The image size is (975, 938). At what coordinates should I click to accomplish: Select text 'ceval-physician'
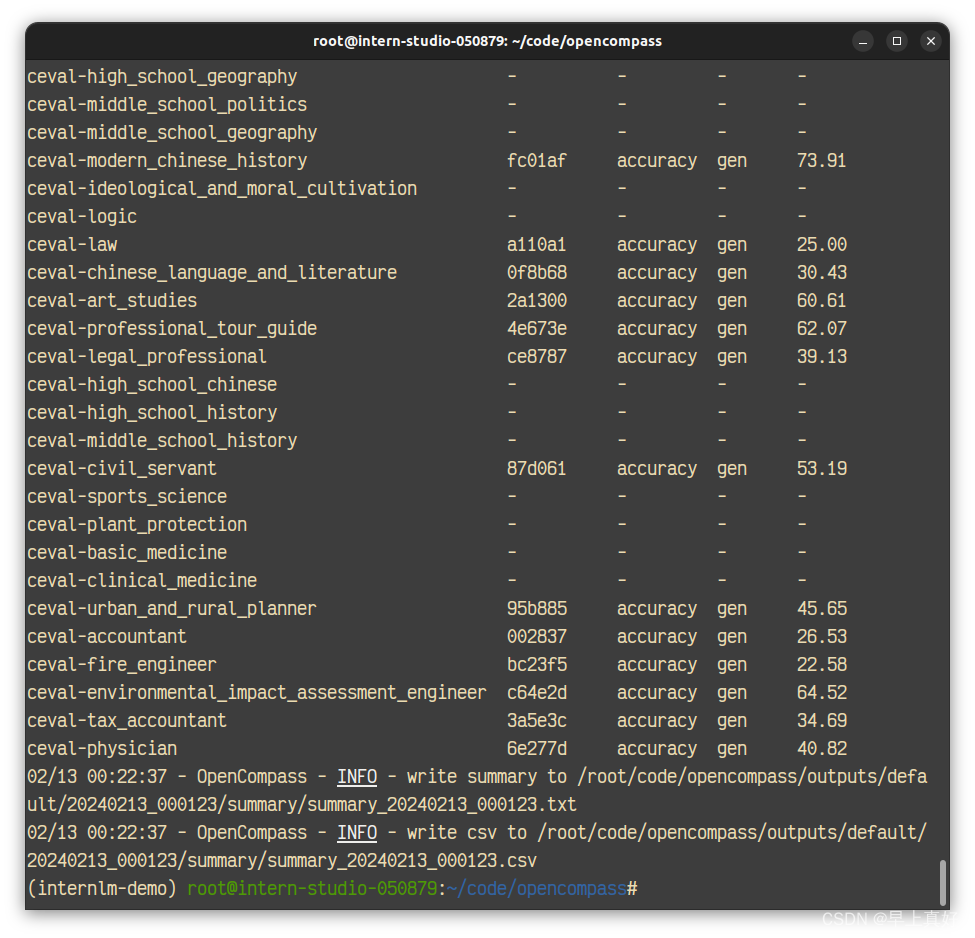[x=102, y=748]
